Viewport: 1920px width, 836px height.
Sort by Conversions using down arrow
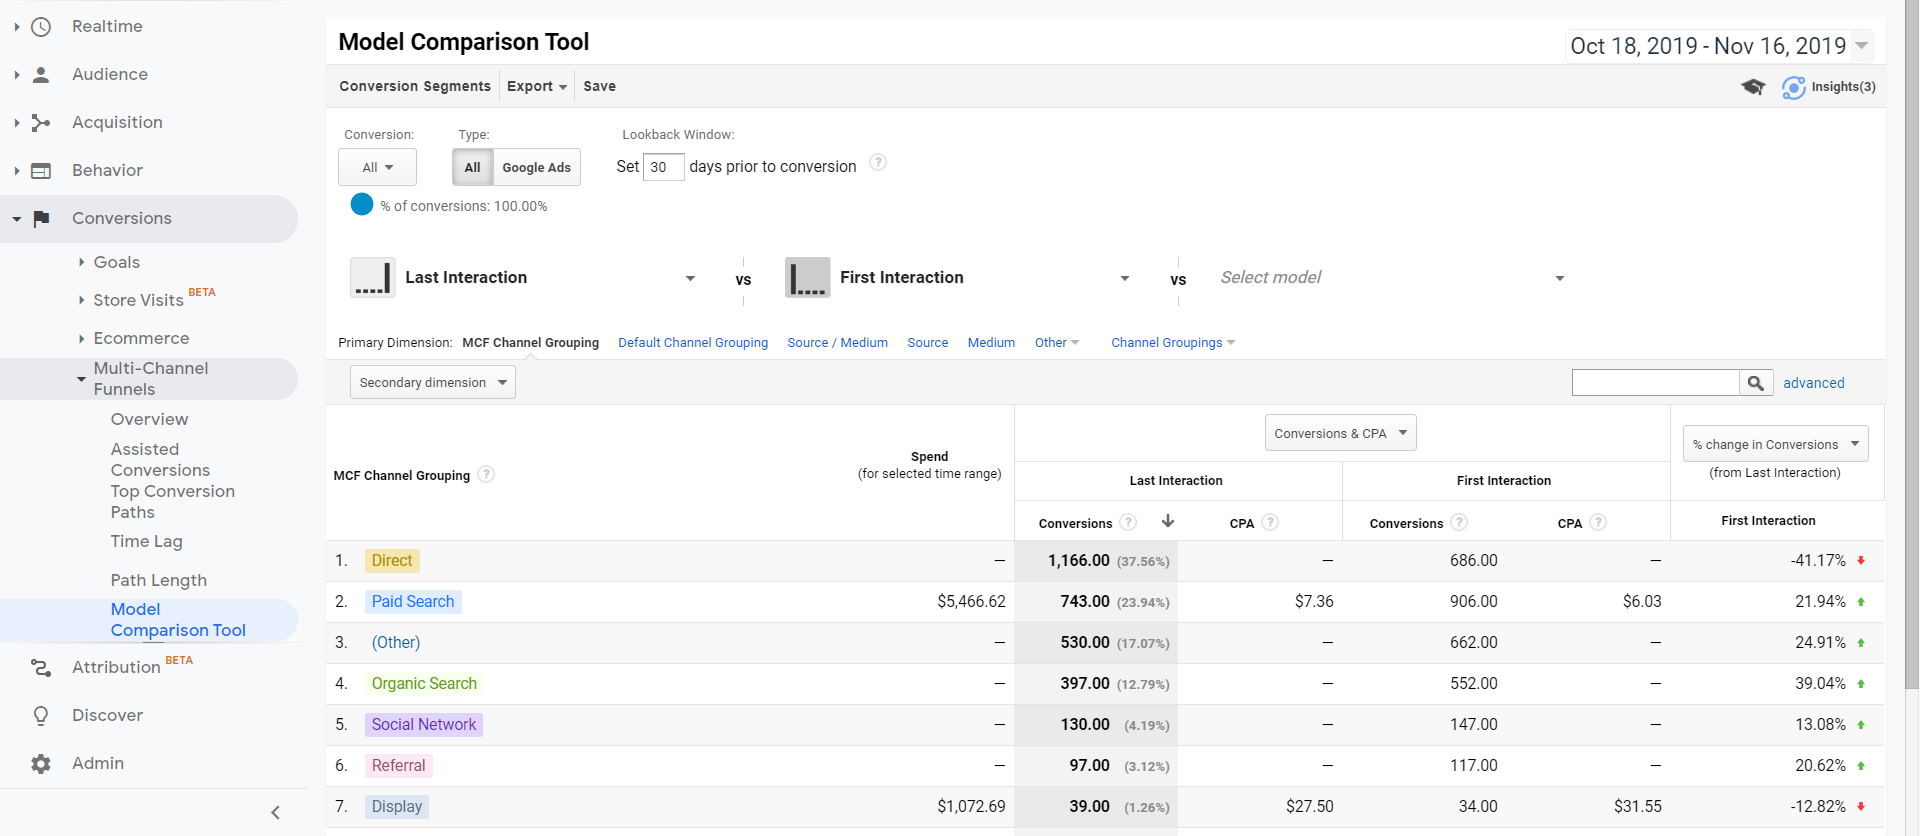1167,521
